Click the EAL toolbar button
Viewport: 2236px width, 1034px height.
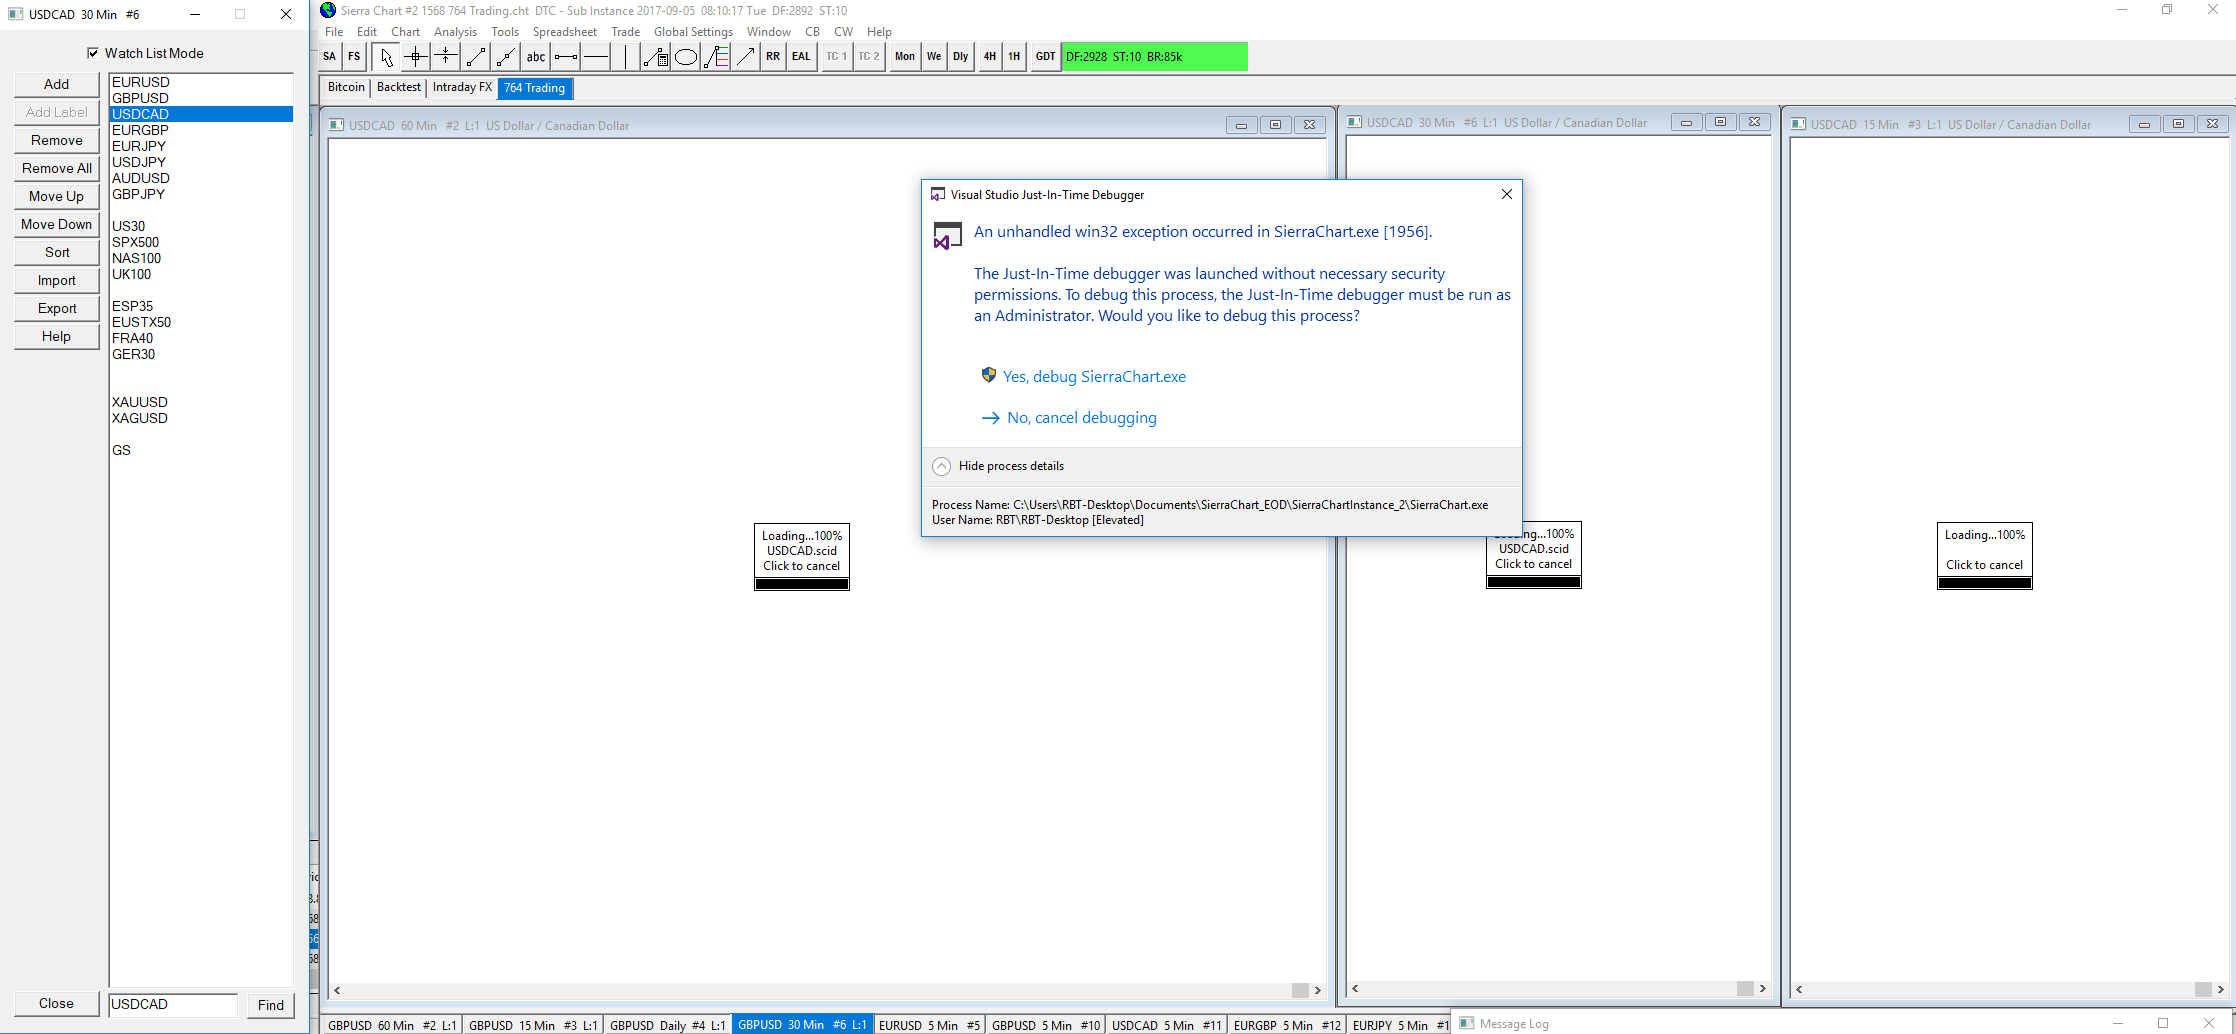coord(801,57)
